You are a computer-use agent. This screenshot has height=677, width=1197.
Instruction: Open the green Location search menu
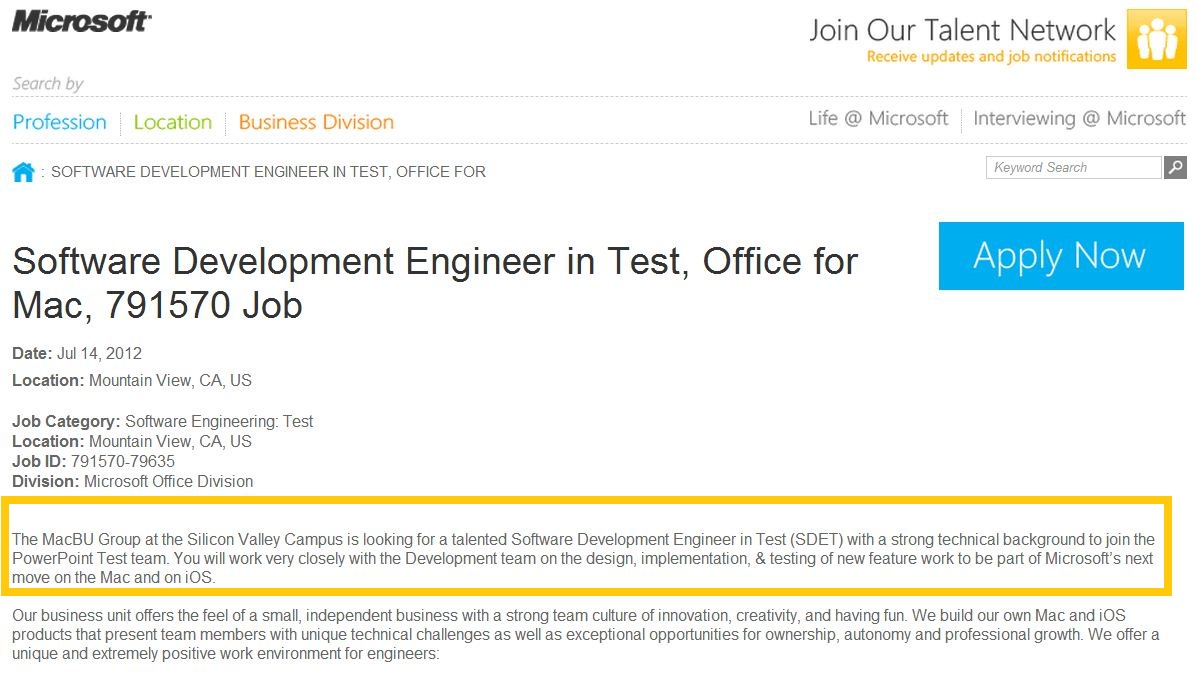172,122
